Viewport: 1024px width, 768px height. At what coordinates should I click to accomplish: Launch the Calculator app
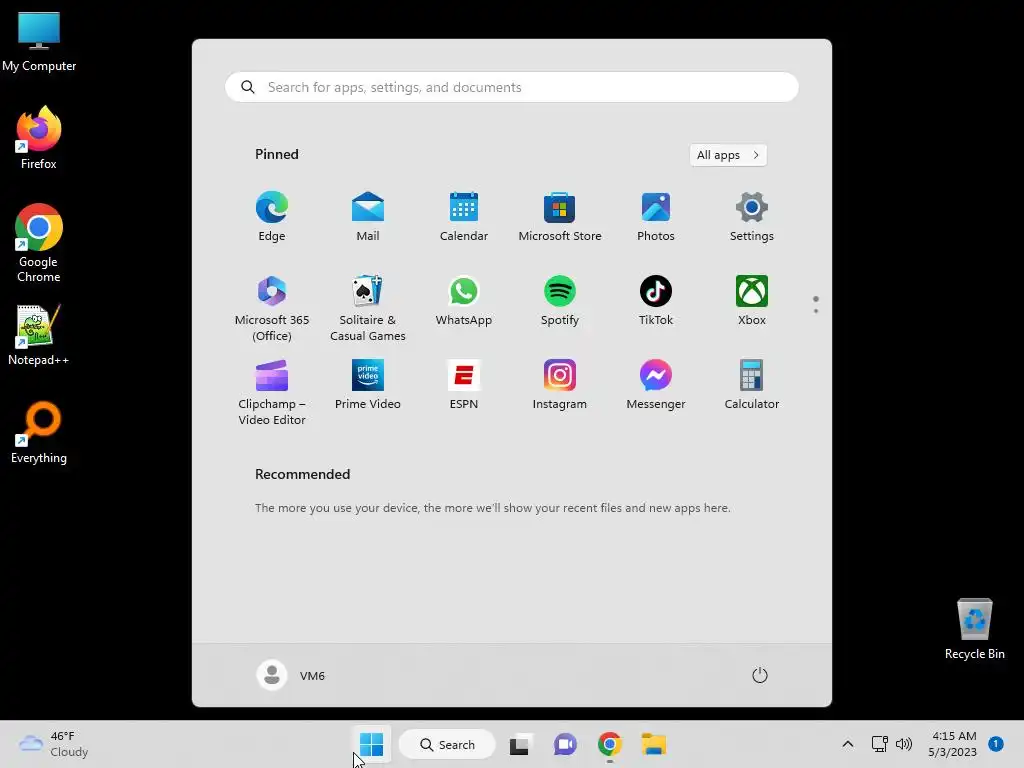752,385
